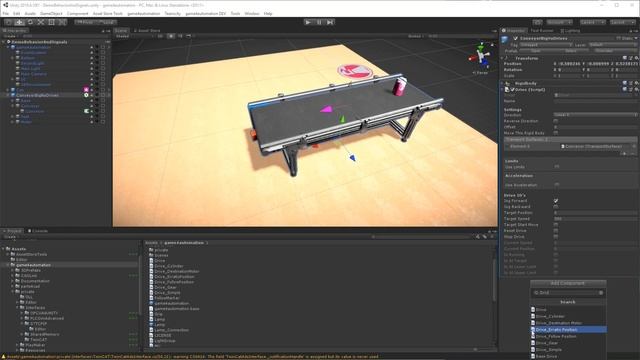Toggle the Reverse Direction checkbox
The image size is (640, 360).
click(556, 121)
